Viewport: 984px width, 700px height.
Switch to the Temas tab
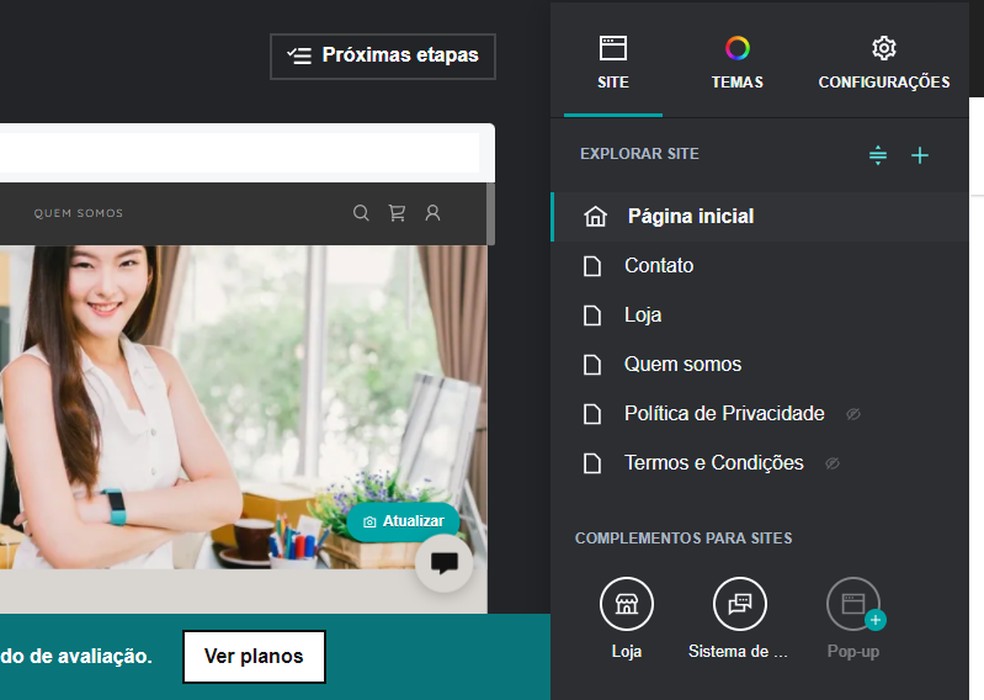pos(737,62)
